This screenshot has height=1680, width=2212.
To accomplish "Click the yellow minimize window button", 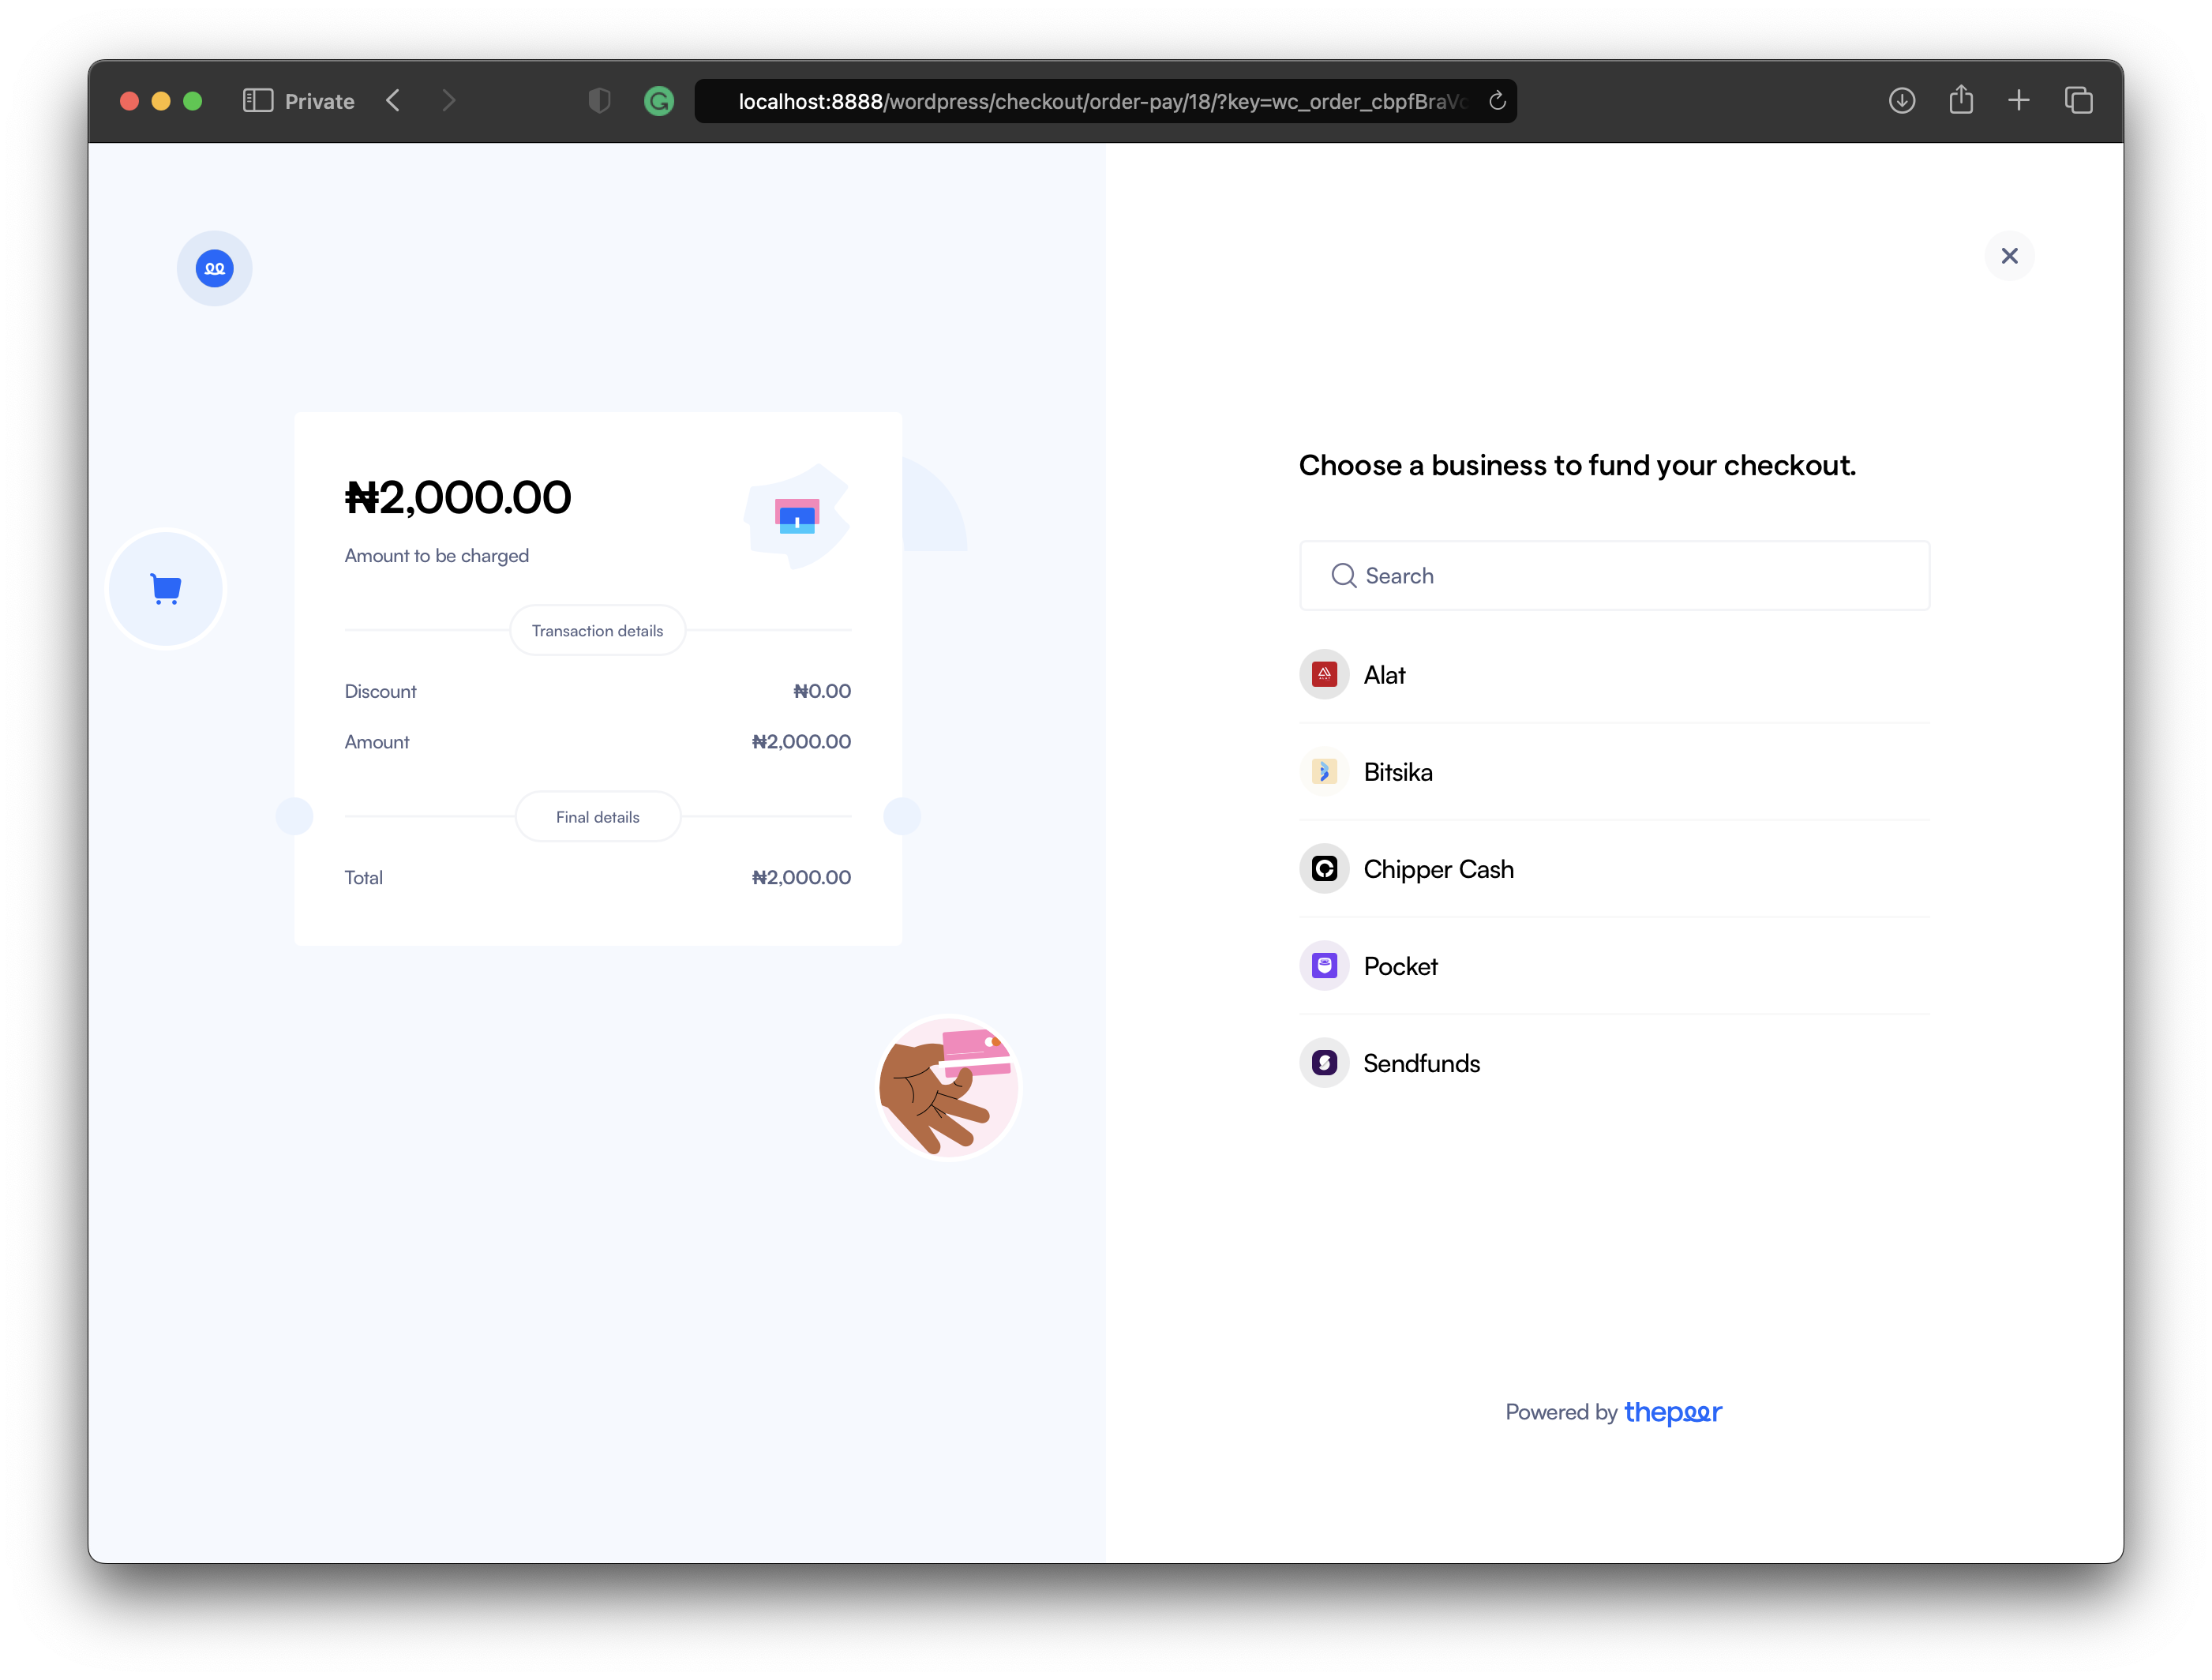I will [161, 101].
